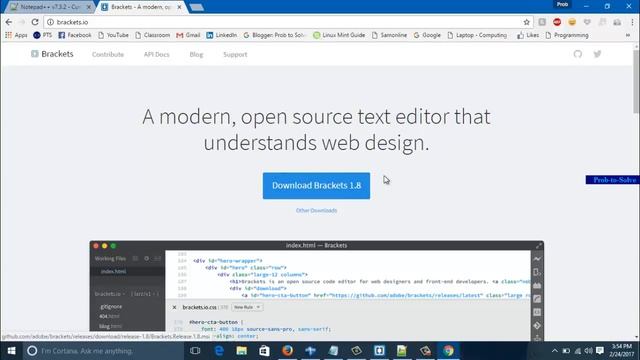Open the Google bookmark

click(x=427, y=35)
